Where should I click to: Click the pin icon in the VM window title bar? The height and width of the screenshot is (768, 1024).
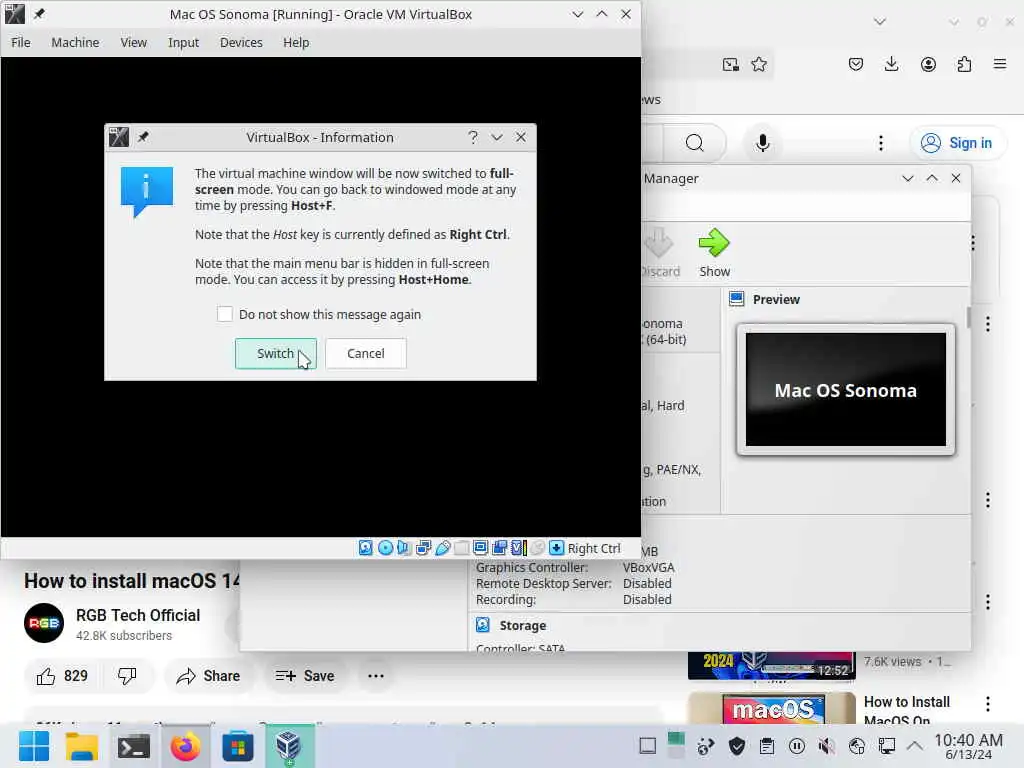click(x=39, y=14)
